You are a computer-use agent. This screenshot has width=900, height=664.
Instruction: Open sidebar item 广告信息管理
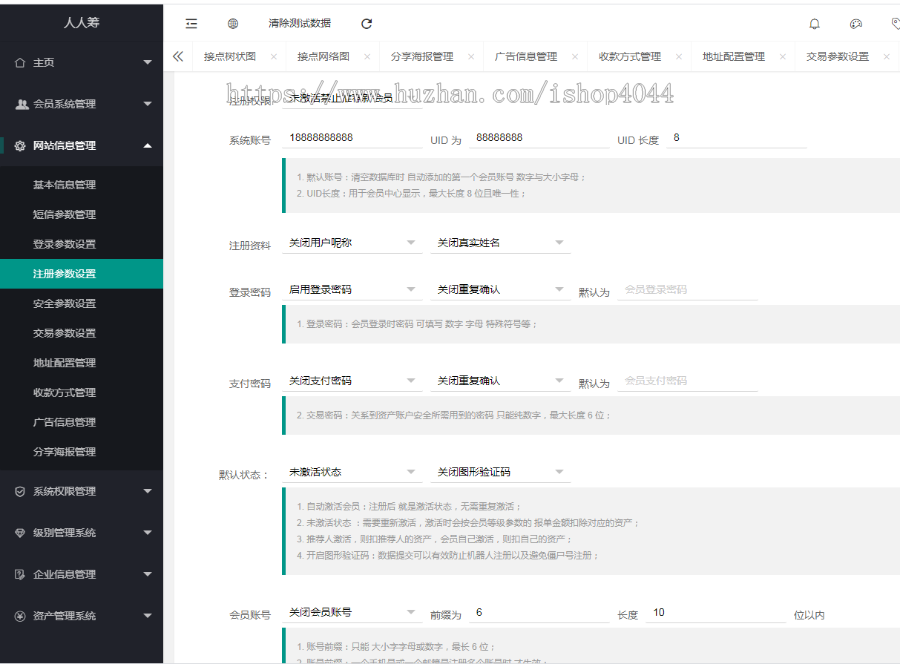tap(82, 422)
